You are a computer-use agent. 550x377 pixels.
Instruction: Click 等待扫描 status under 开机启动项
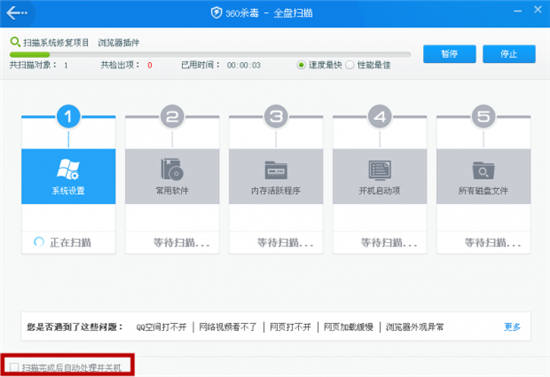[389, 242]
